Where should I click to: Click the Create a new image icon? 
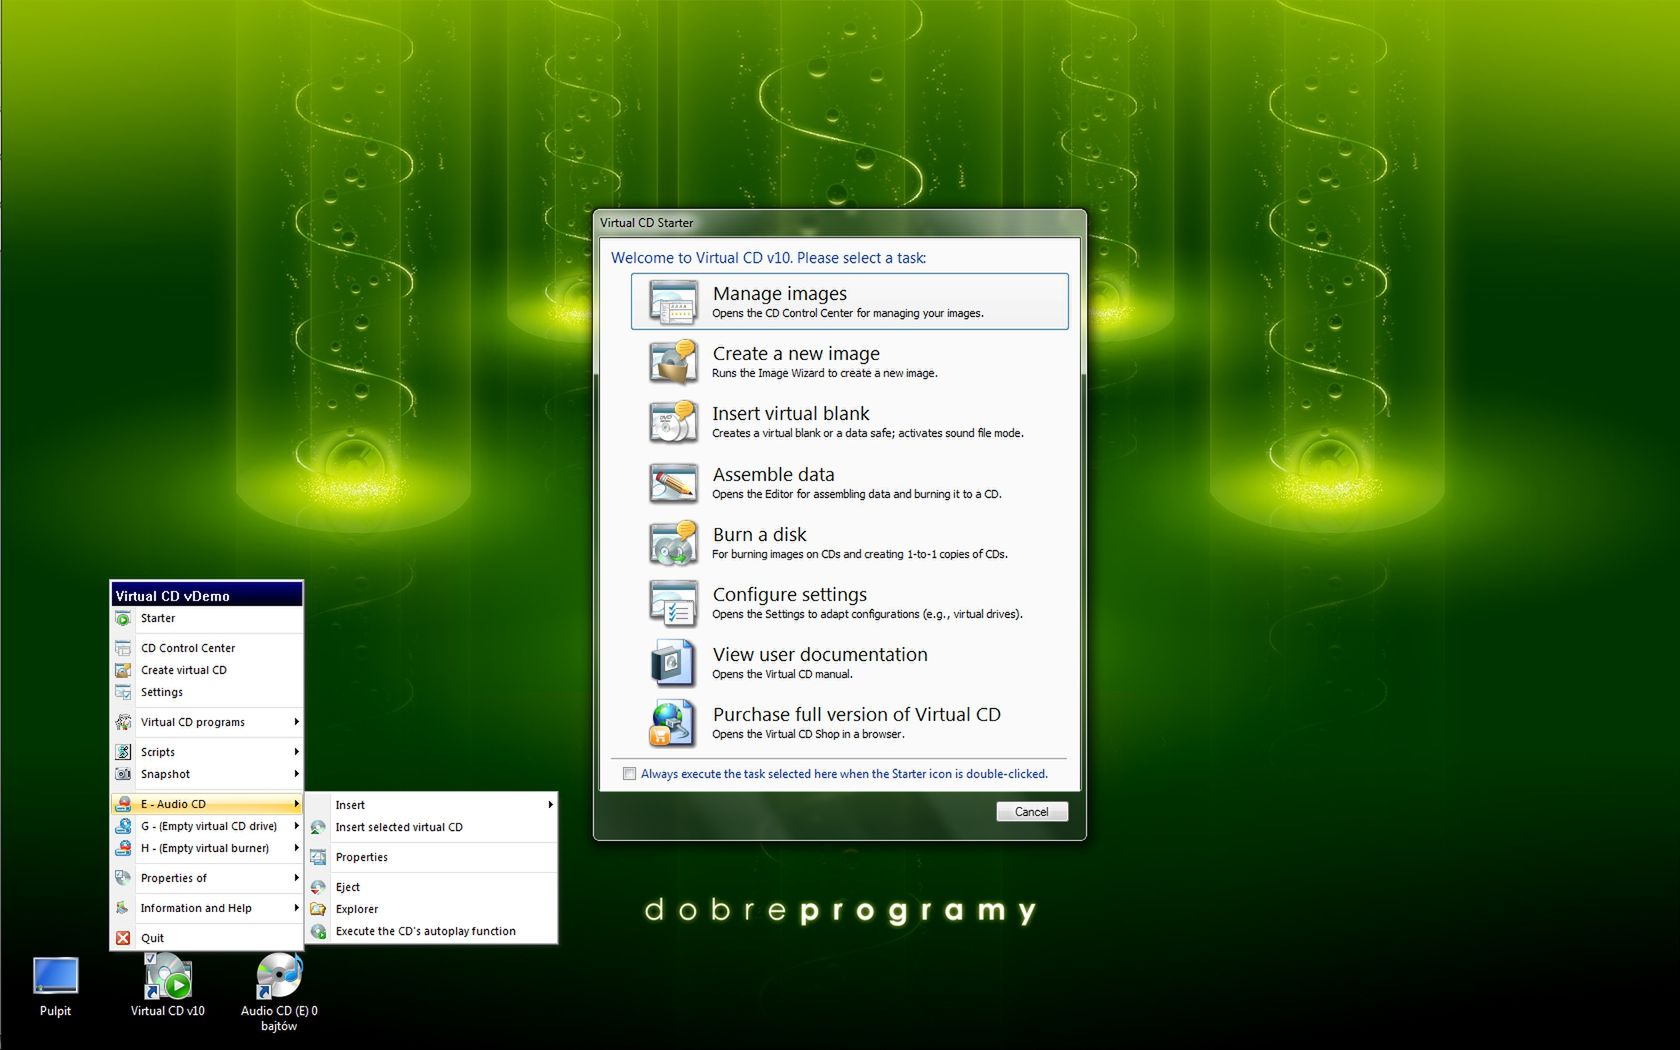(x=673, y=362)
